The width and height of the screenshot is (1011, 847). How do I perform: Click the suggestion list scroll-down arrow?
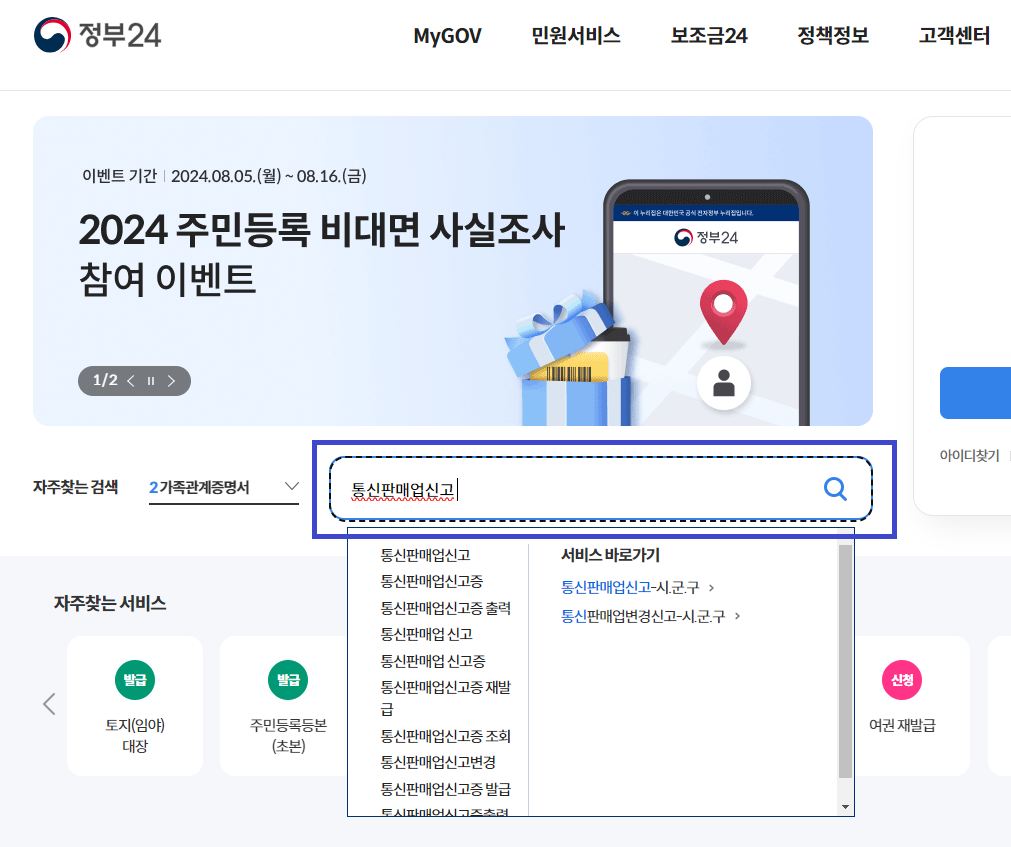(x=845, y=806)
